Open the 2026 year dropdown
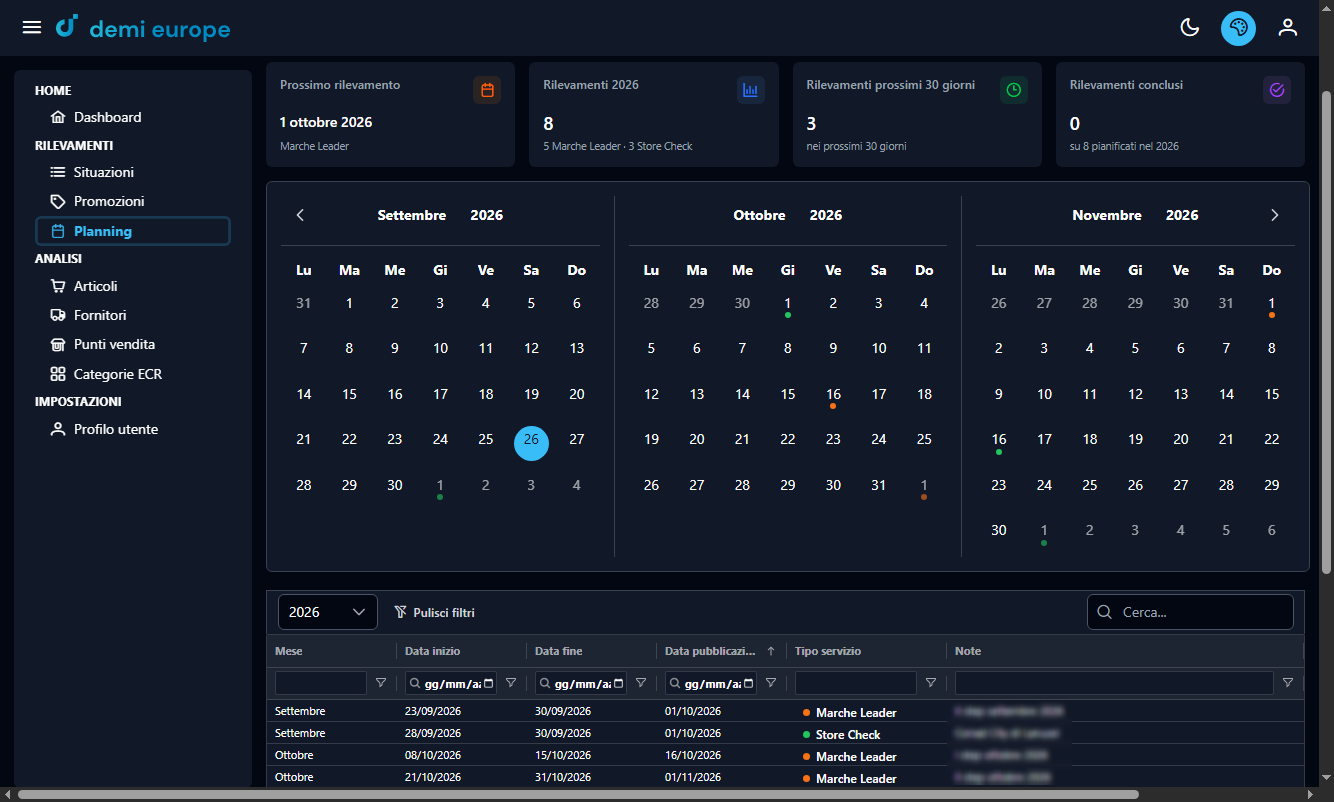 click(x=327, y=612)
